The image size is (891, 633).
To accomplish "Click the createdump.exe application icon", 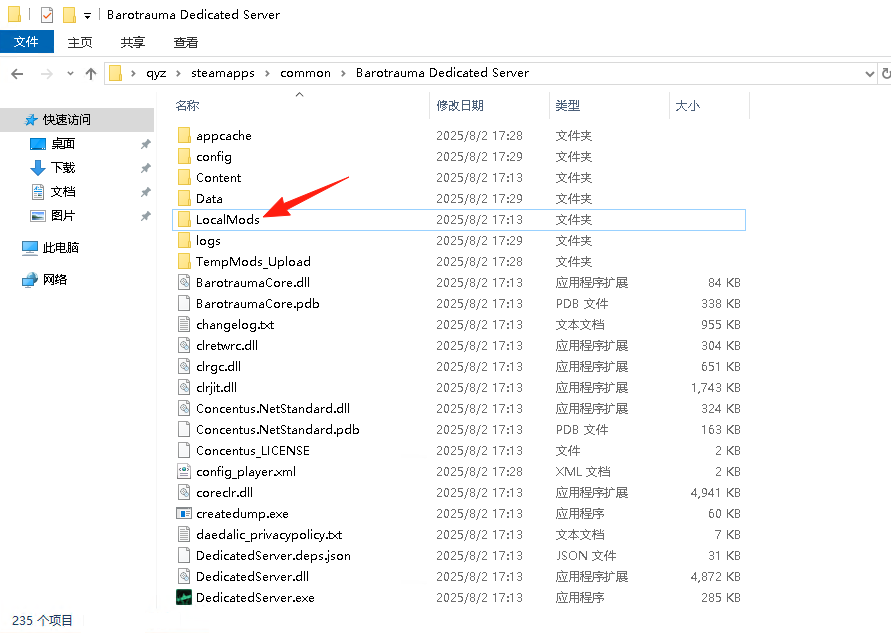I will [184, 514].
